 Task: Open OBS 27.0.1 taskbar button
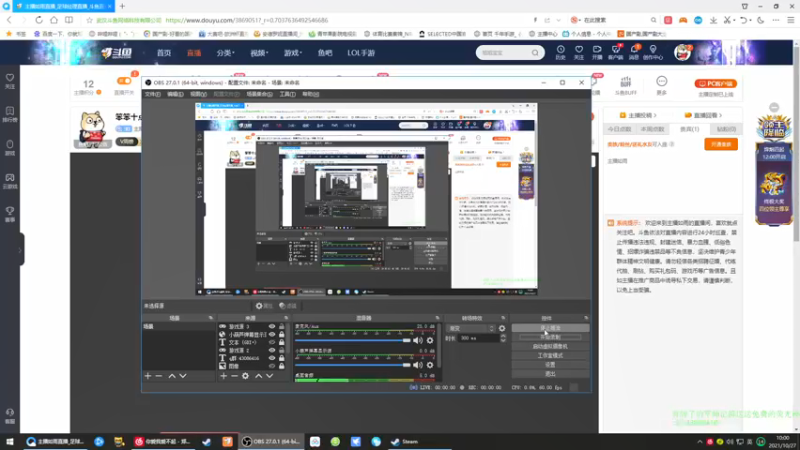tap(272, 442)
